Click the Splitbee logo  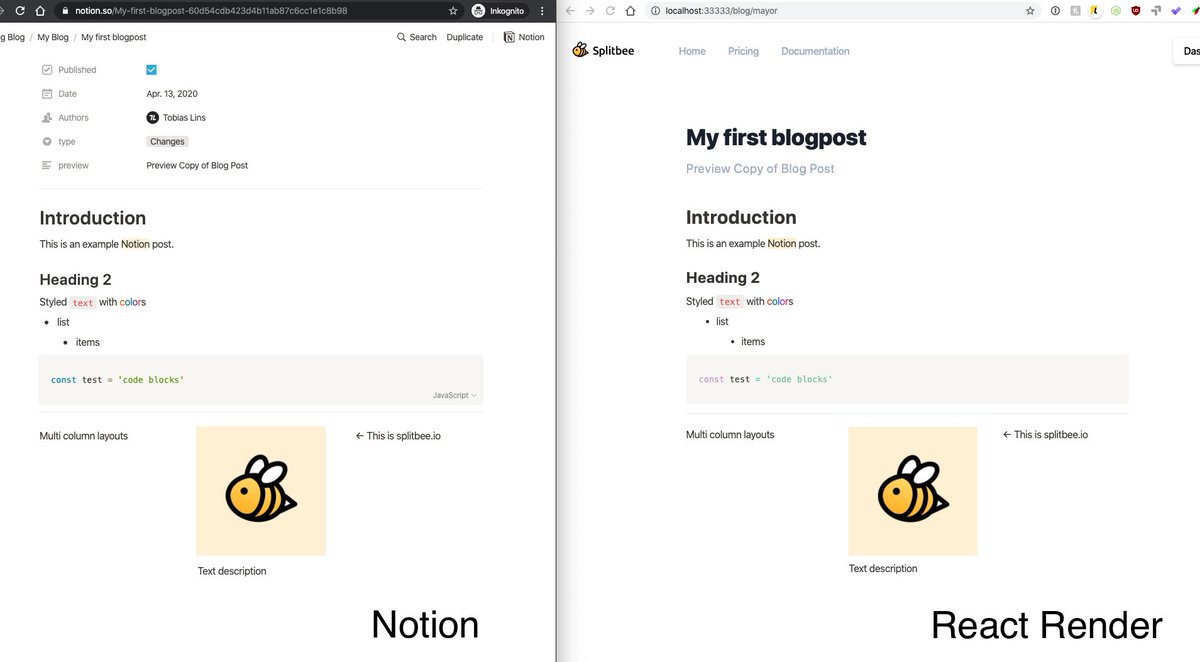coord(603,50)
